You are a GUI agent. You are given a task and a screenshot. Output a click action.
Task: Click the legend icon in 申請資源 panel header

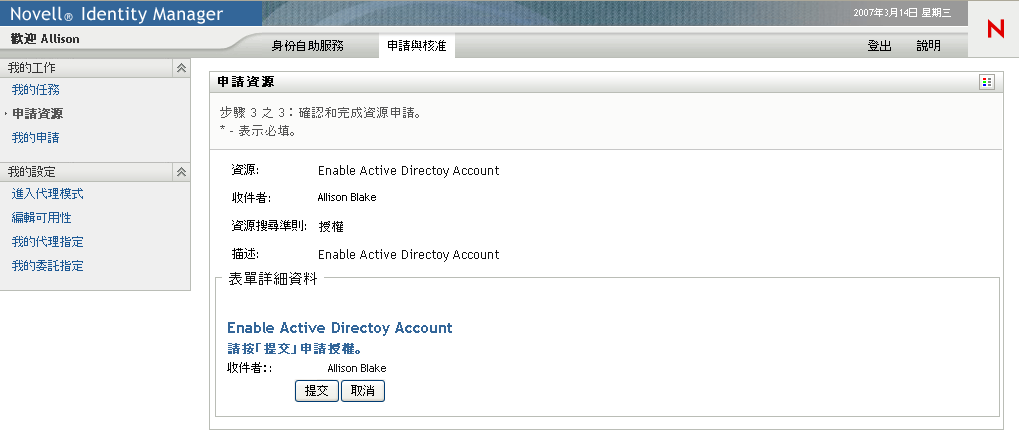click(x=987, y=82)
